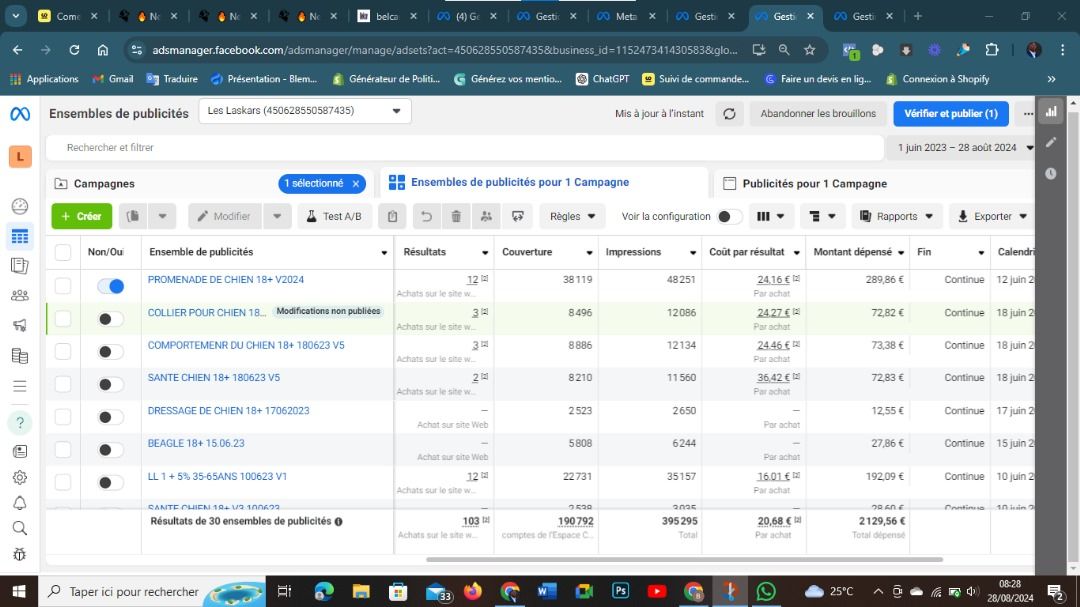Image resolution: width=1080 pixels, height=607 pixels.
Task: Check the box for PROMENADE DE CHIEN row
Action: 63,285
